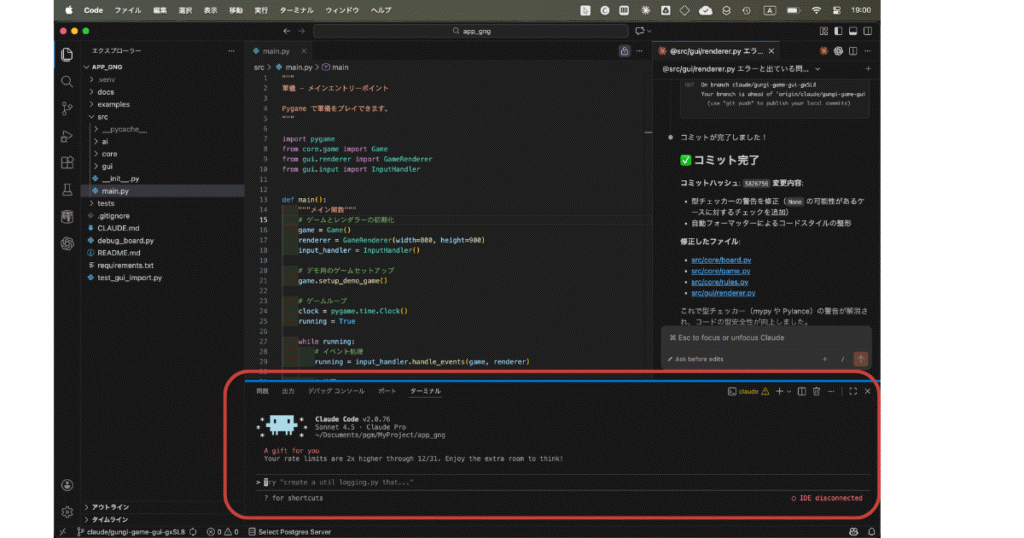This screenshot has width=1024, height=538.
Task: Open the new terminal profile dropdown arrow
Action: [x=789, y=391]
